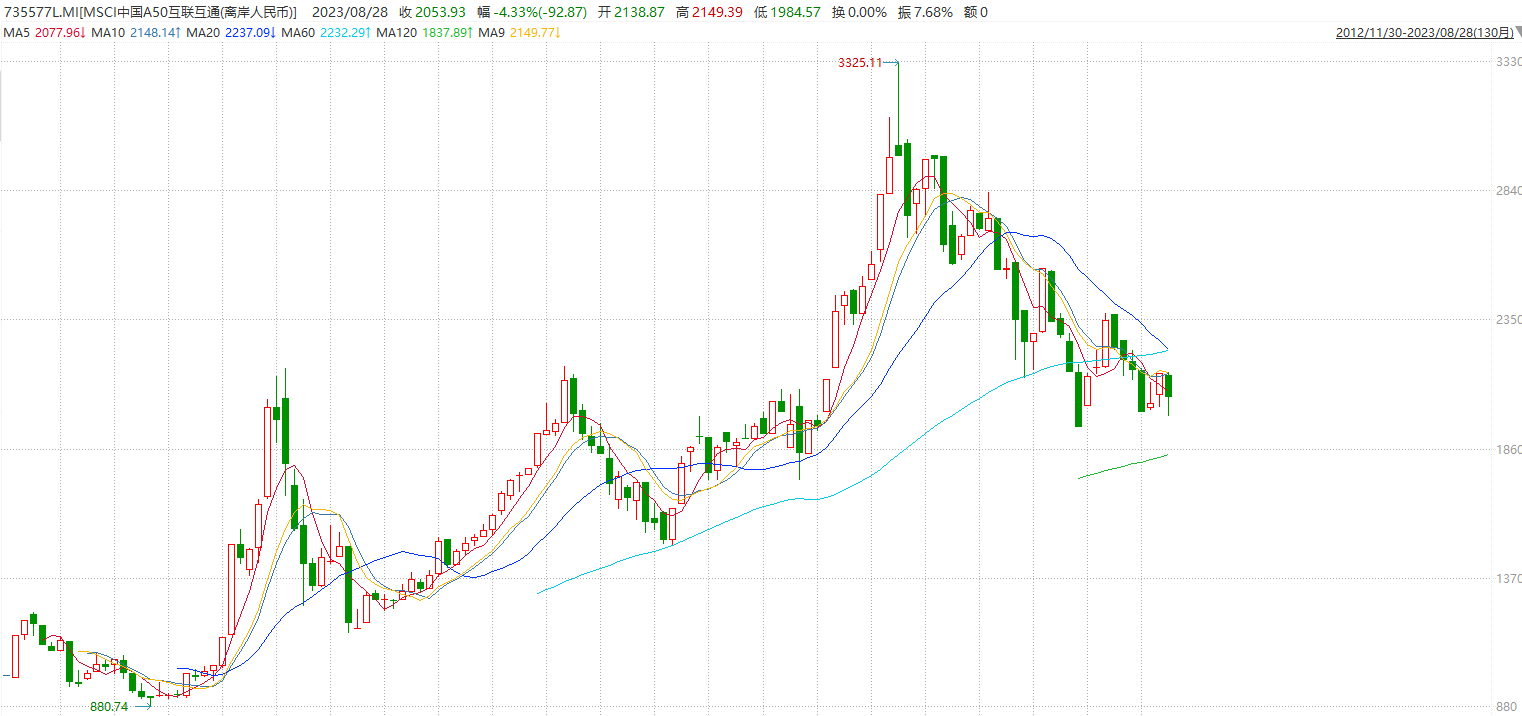
Task: Select the MA120 1837.89 indicator label
Action: [x=426, y=33]
